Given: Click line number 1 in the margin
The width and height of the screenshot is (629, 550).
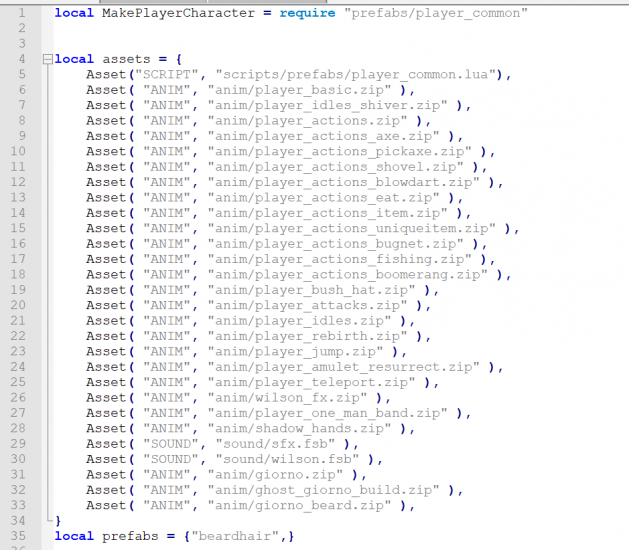Looking at the screenshot, I should pos(22,13).
